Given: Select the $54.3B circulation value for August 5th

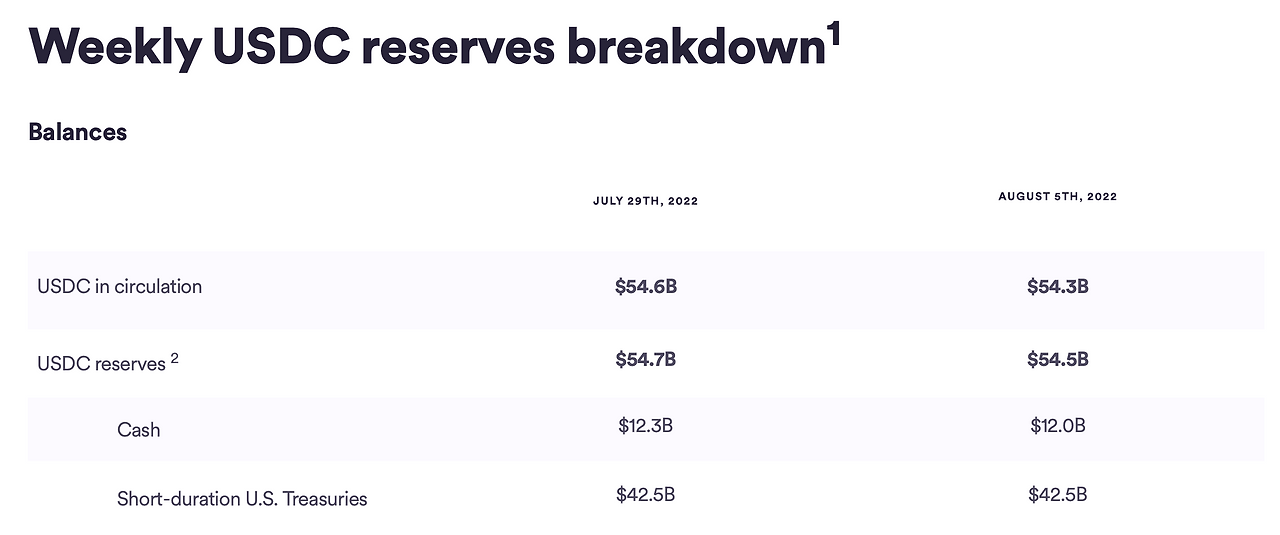Looking at the screenshot, I should pos(1058,287).
